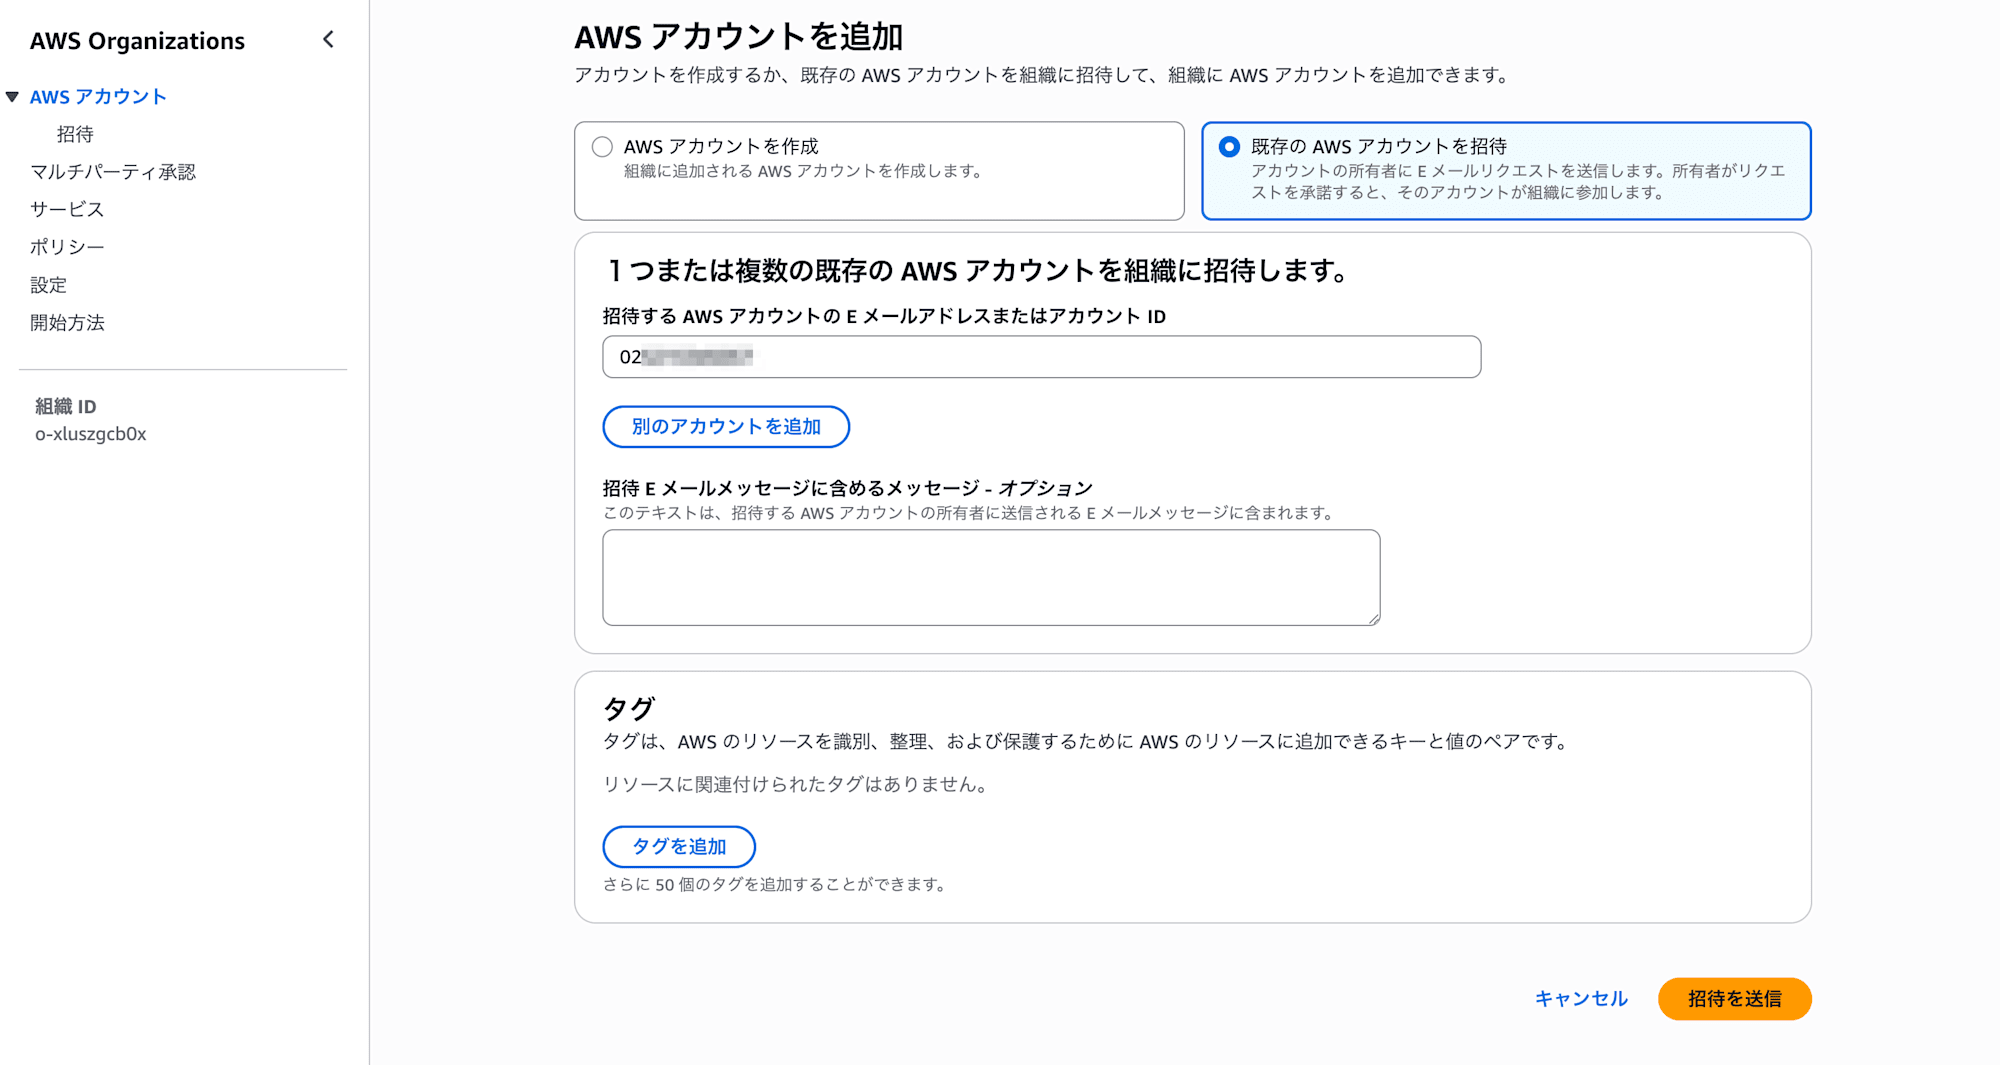Click the AWS Organizations sidebar title

137,41
